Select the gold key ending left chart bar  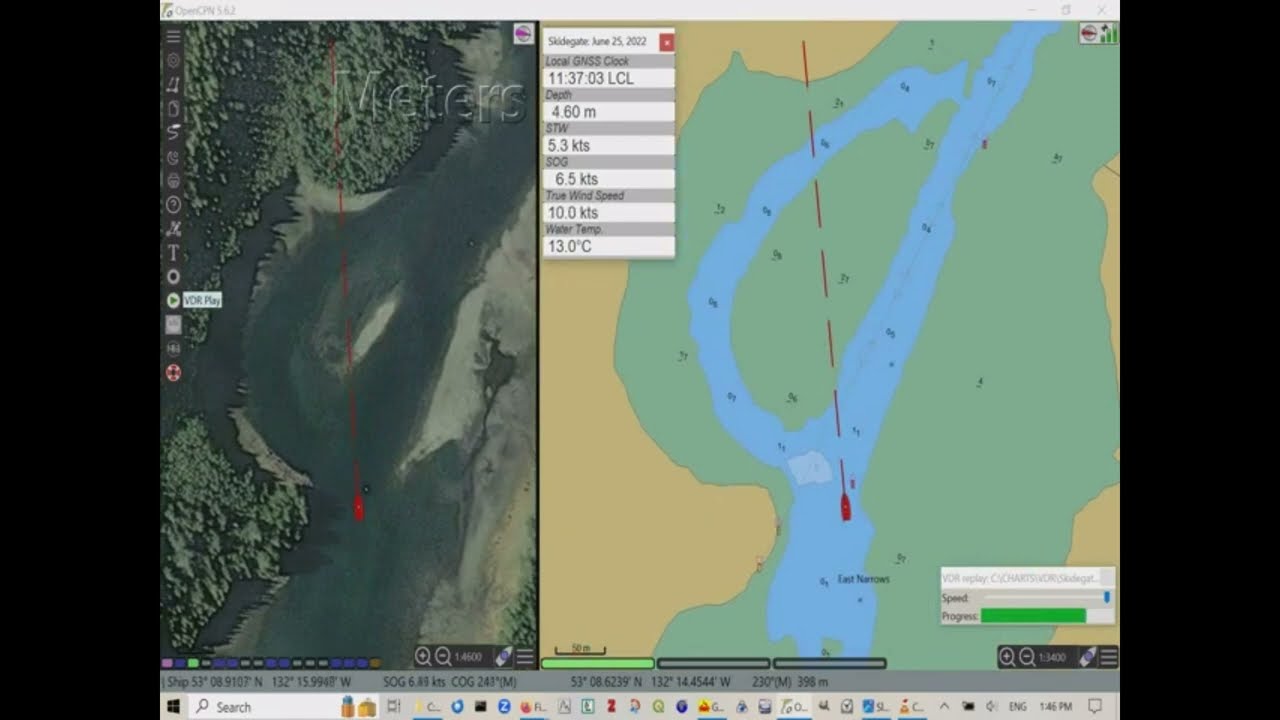point(375,663)
